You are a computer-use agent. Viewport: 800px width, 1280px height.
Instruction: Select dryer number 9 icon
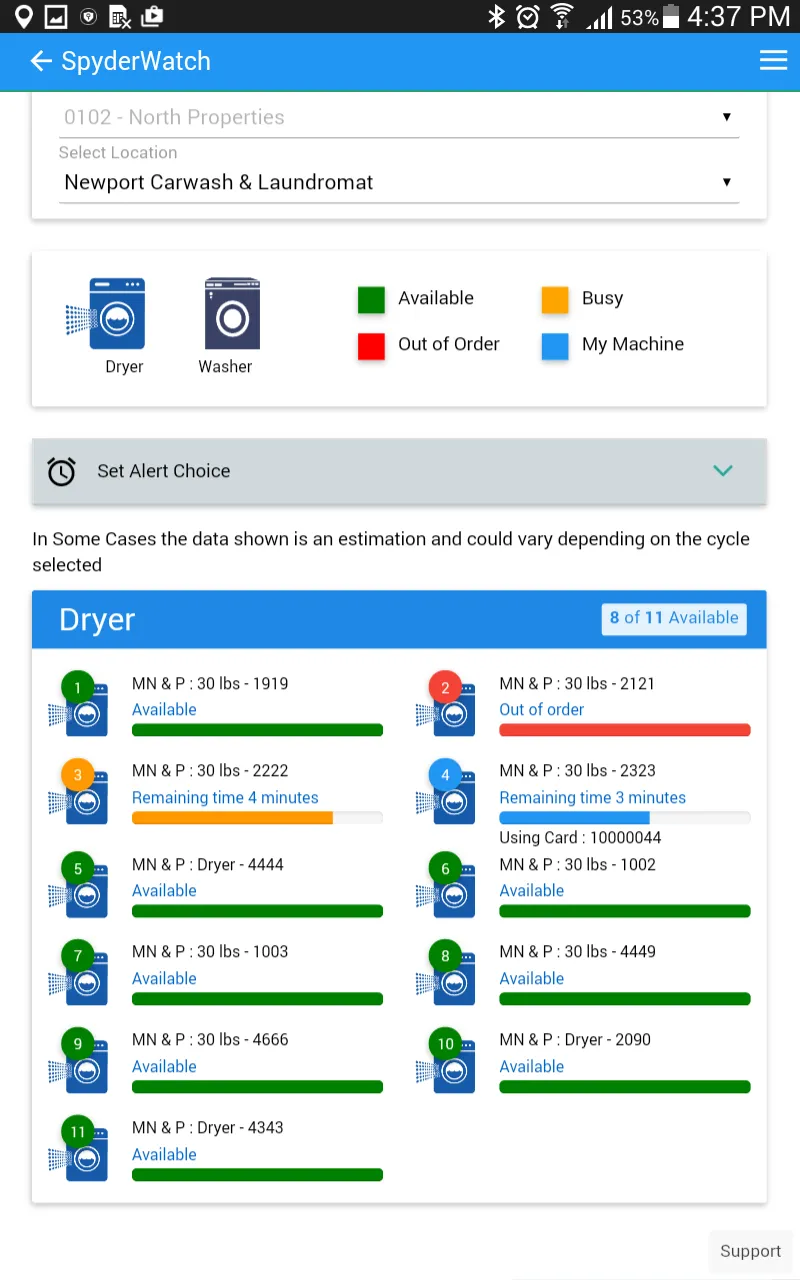(x=79, y=1060)
